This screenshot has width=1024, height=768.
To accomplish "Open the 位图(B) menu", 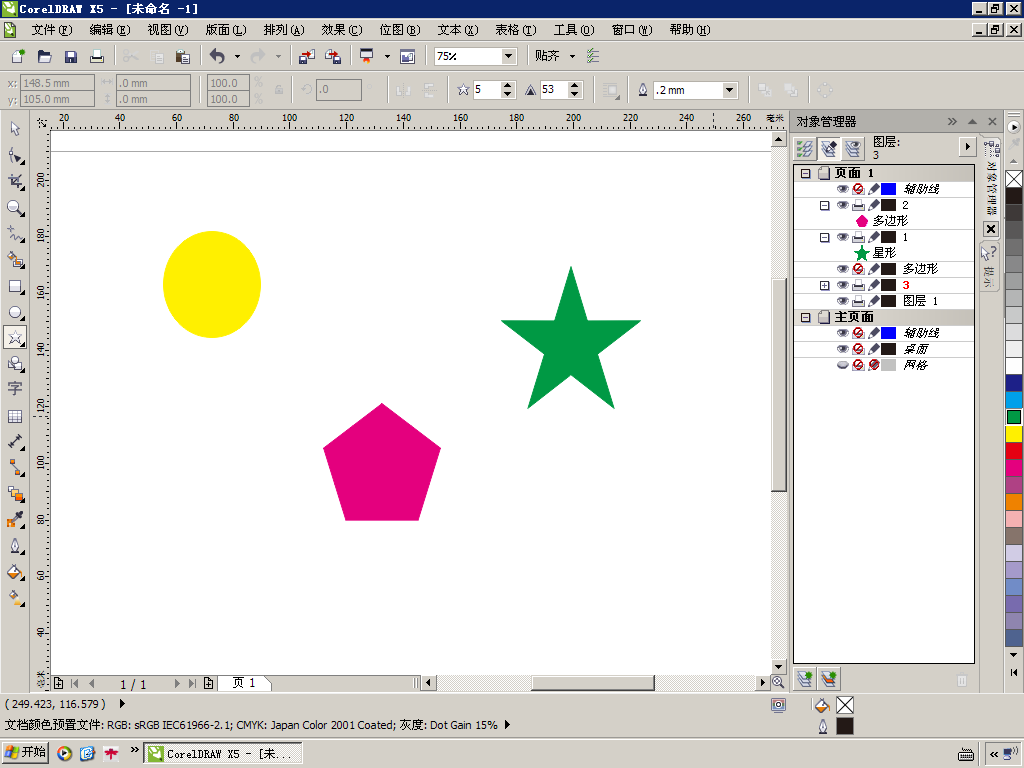I will pos(400,30).
